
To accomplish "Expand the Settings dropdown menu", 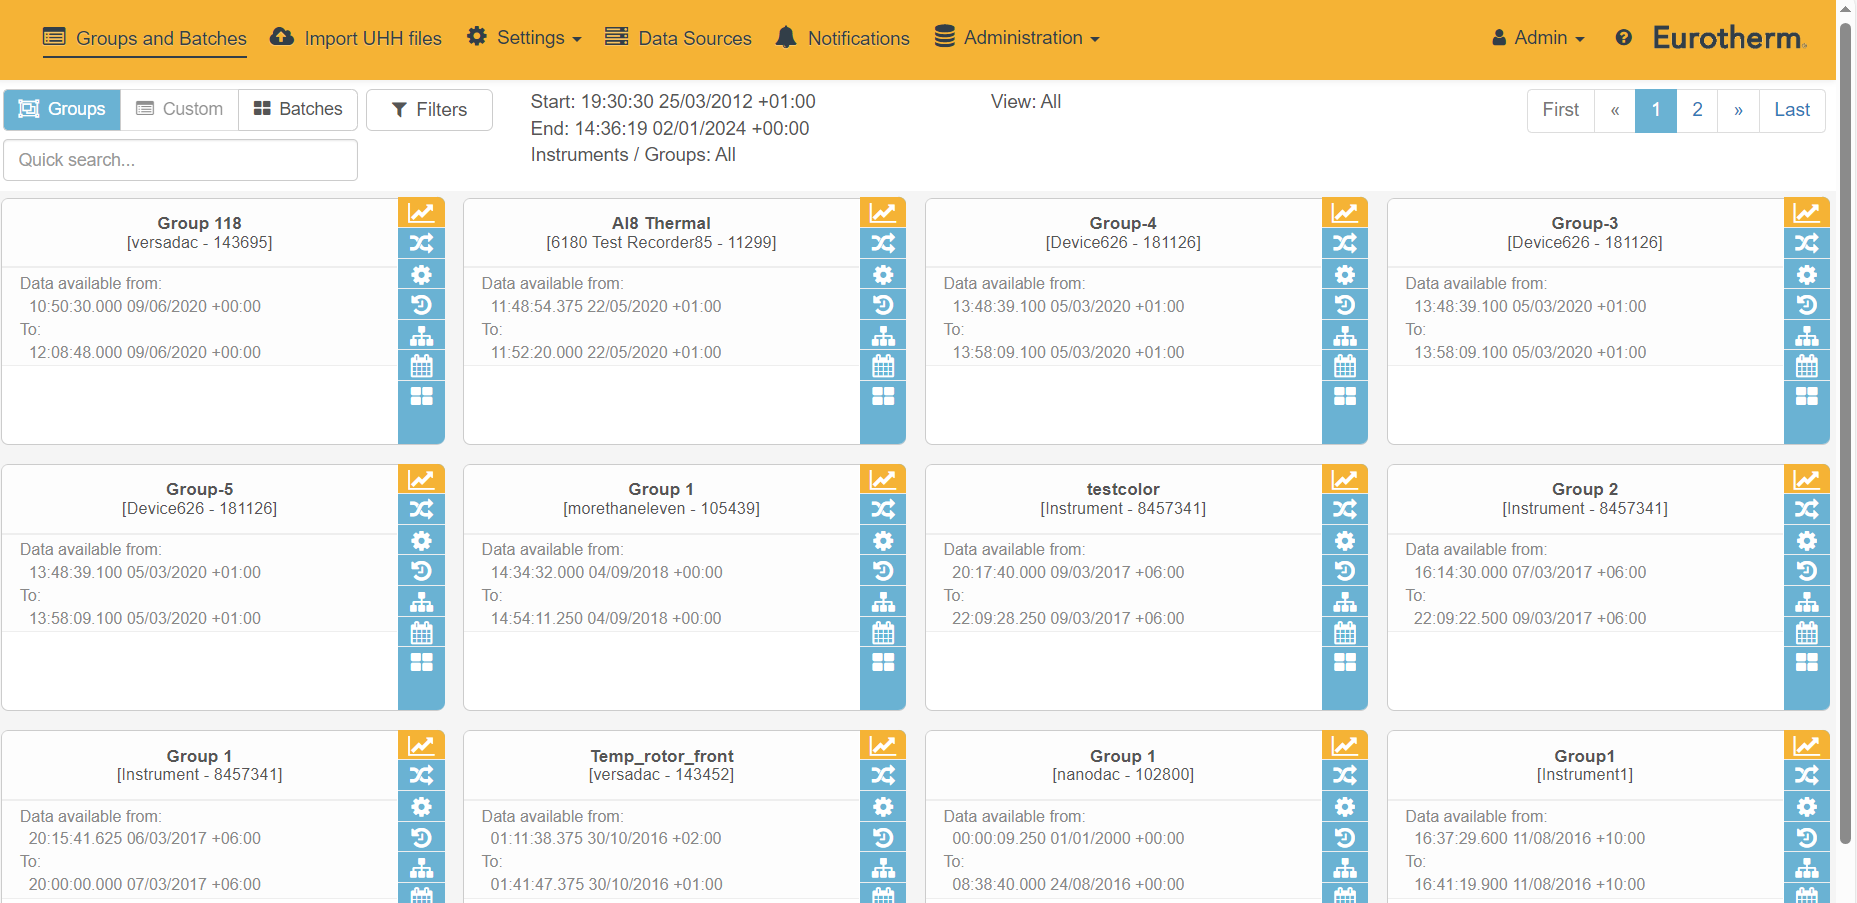I will 524,38.
